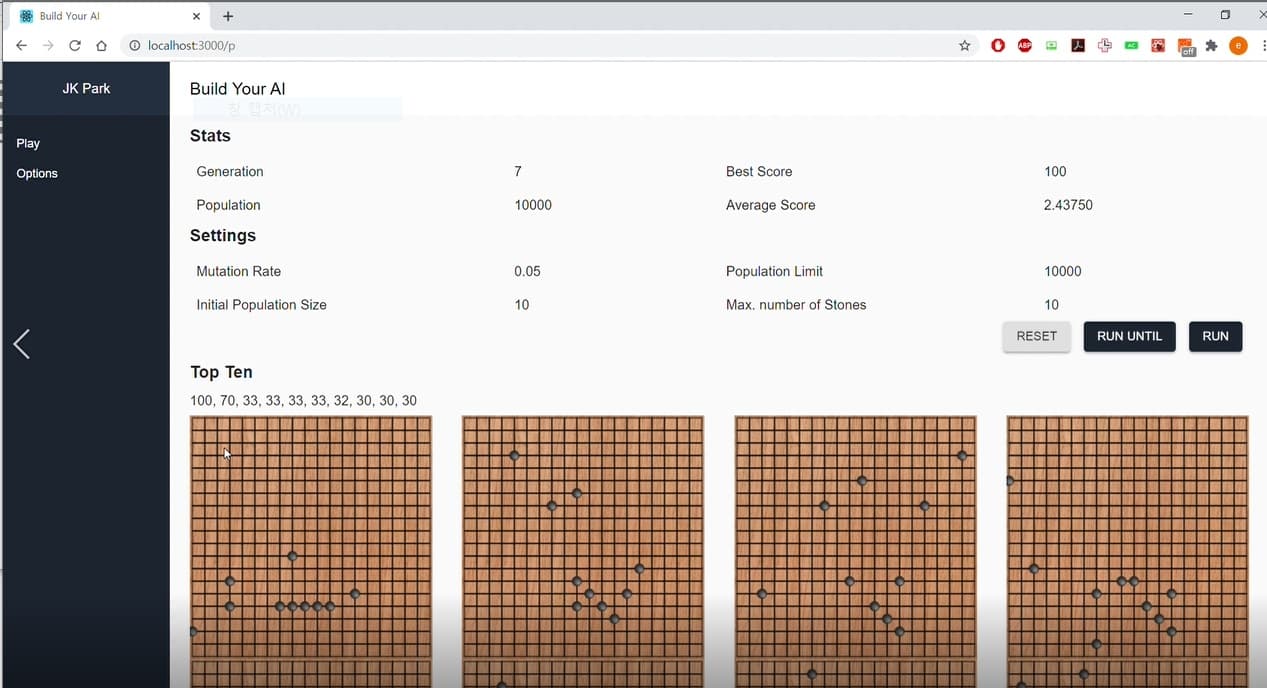Screen dimensions: 1267x688
Task: Open a new browser tab
Action: click(x=228, y=16)
